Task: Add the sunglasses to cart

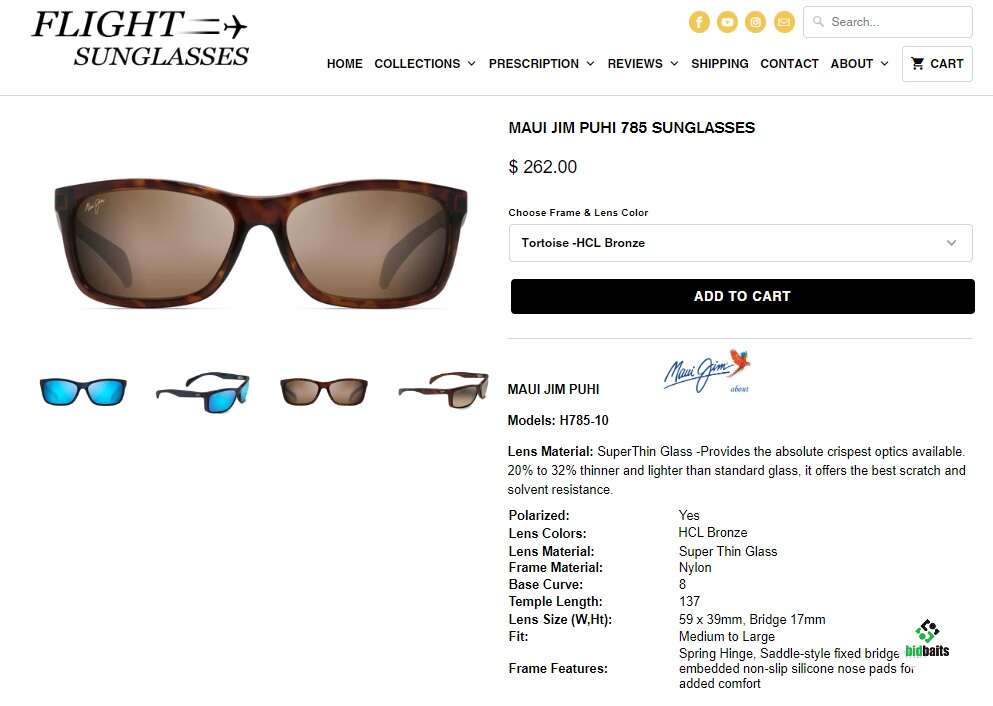Action: click(x=742, y=296)
